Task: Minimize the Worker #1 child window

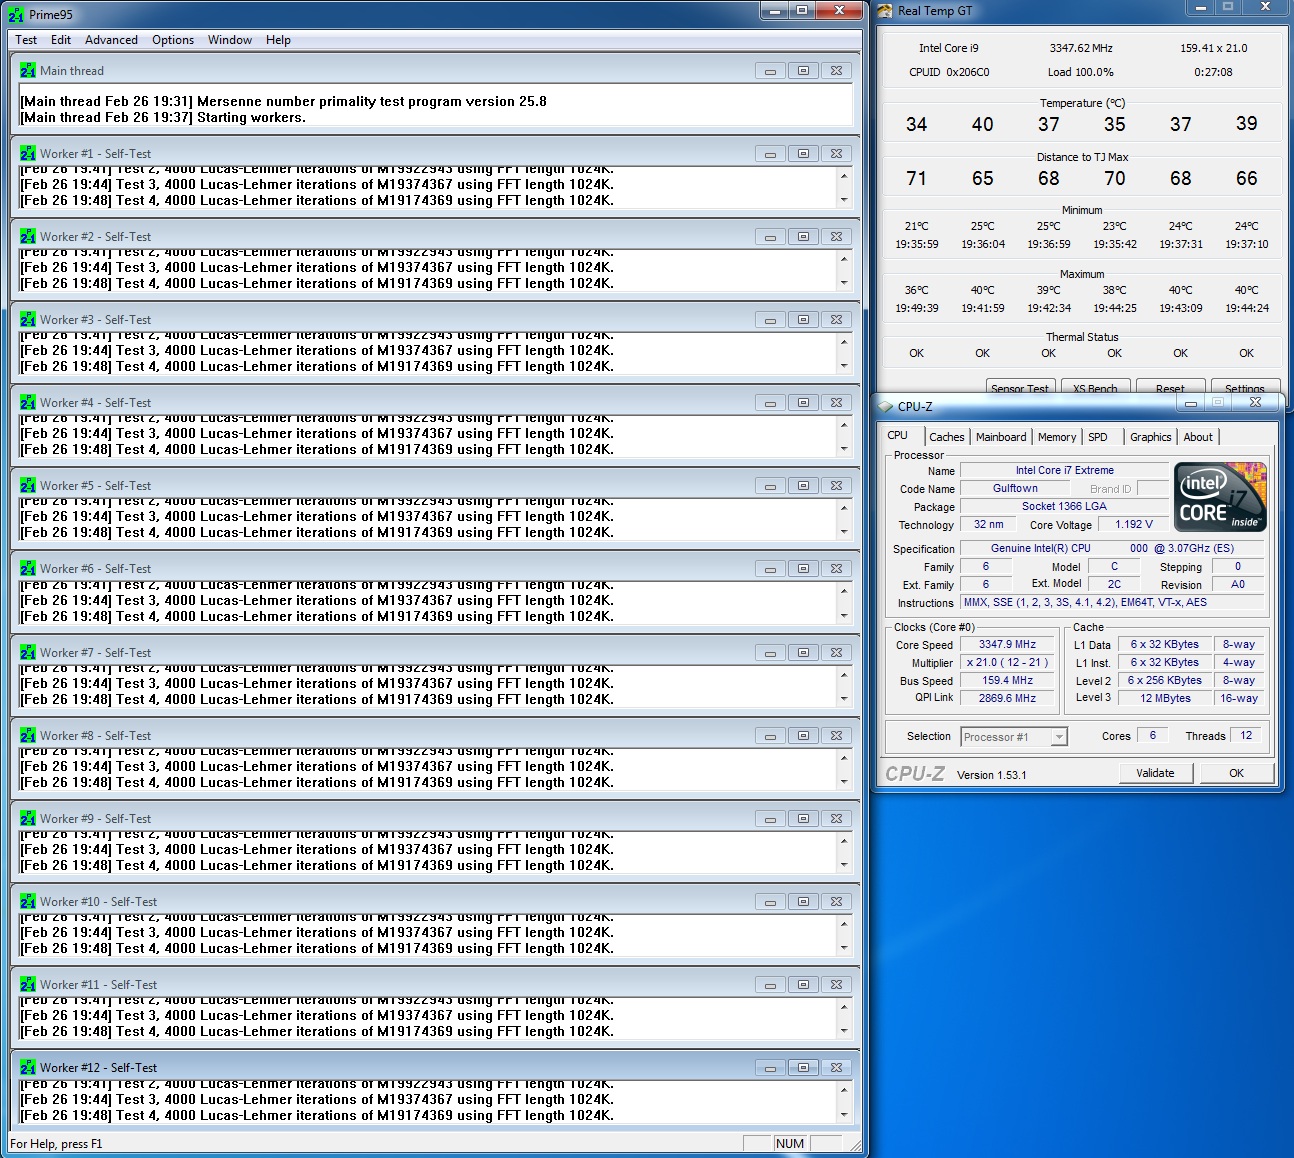Action: [x=770, y=154]
